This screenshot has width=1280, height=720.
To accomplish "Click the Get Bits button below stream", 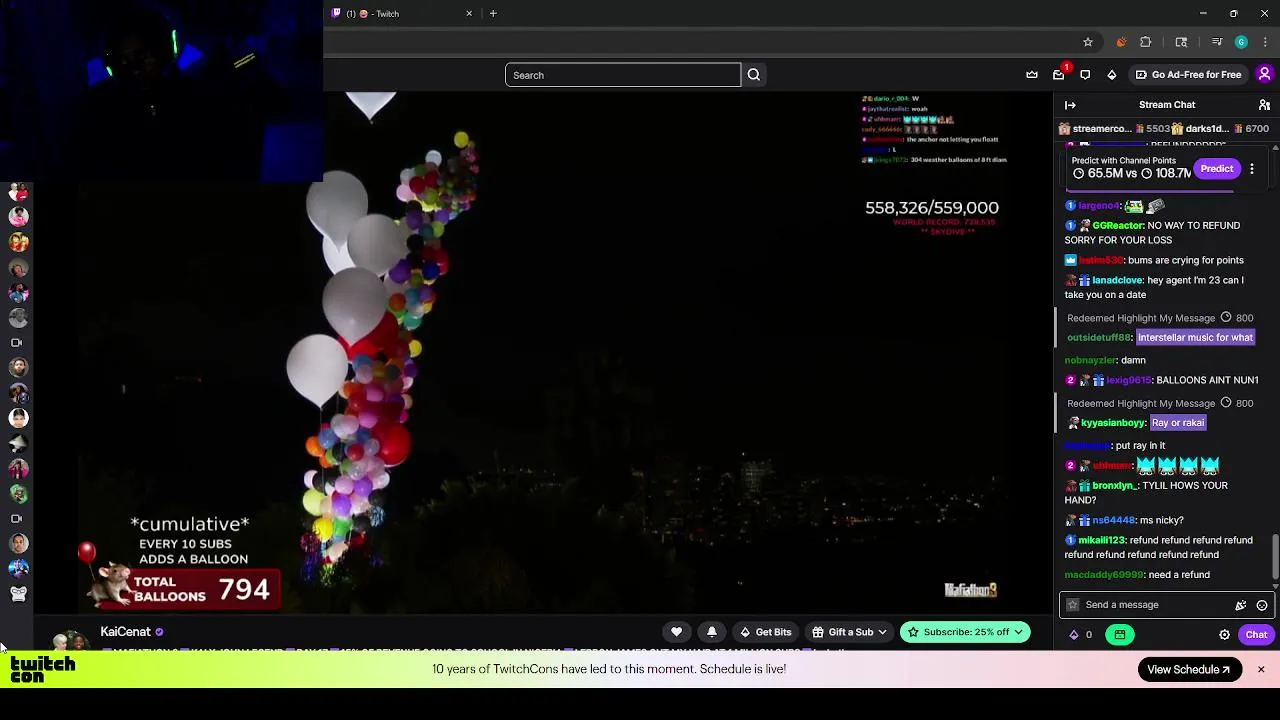I will pyautogui.click(x=766, y=632).
